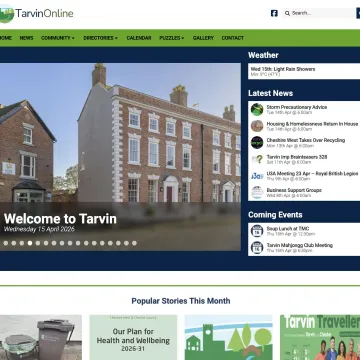
Task: Expand the Puzzles dropdown menu
Action: click(172, 38)
